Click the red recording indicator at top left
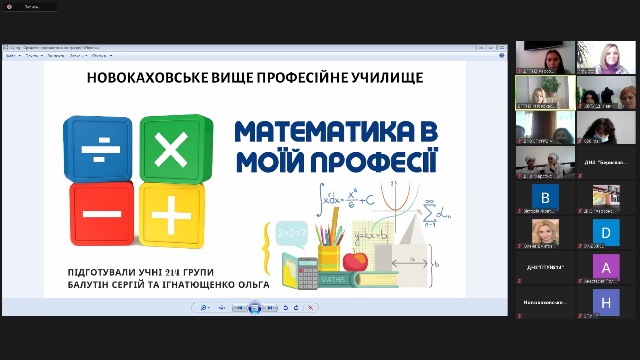Viewport: 640px width, 360px height. (9, 7)
